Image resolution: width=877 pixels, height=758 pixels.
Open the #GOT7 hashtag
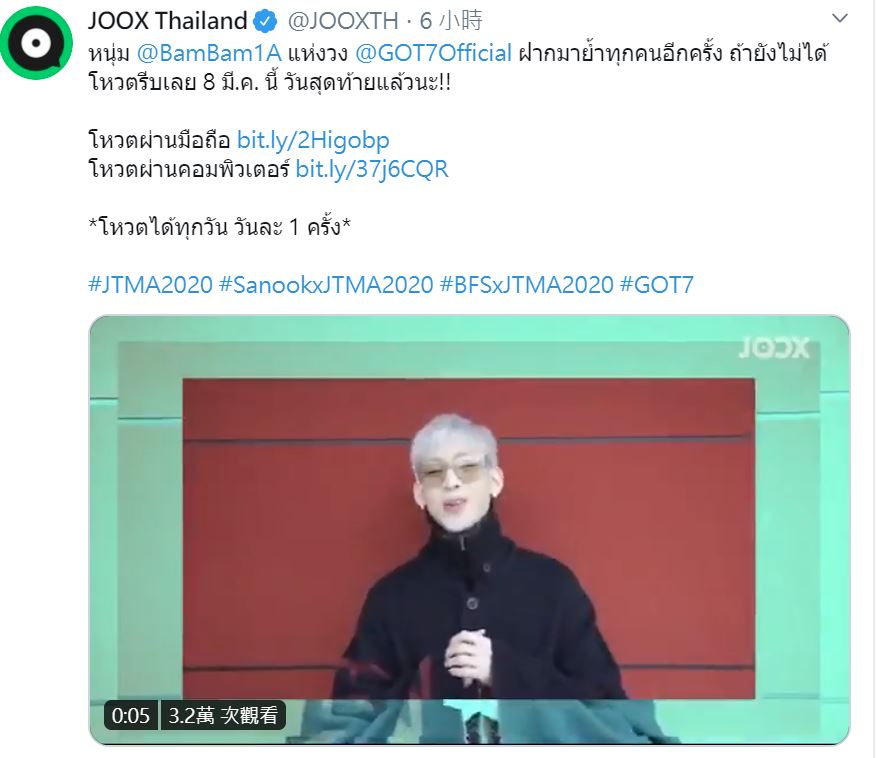657,285
